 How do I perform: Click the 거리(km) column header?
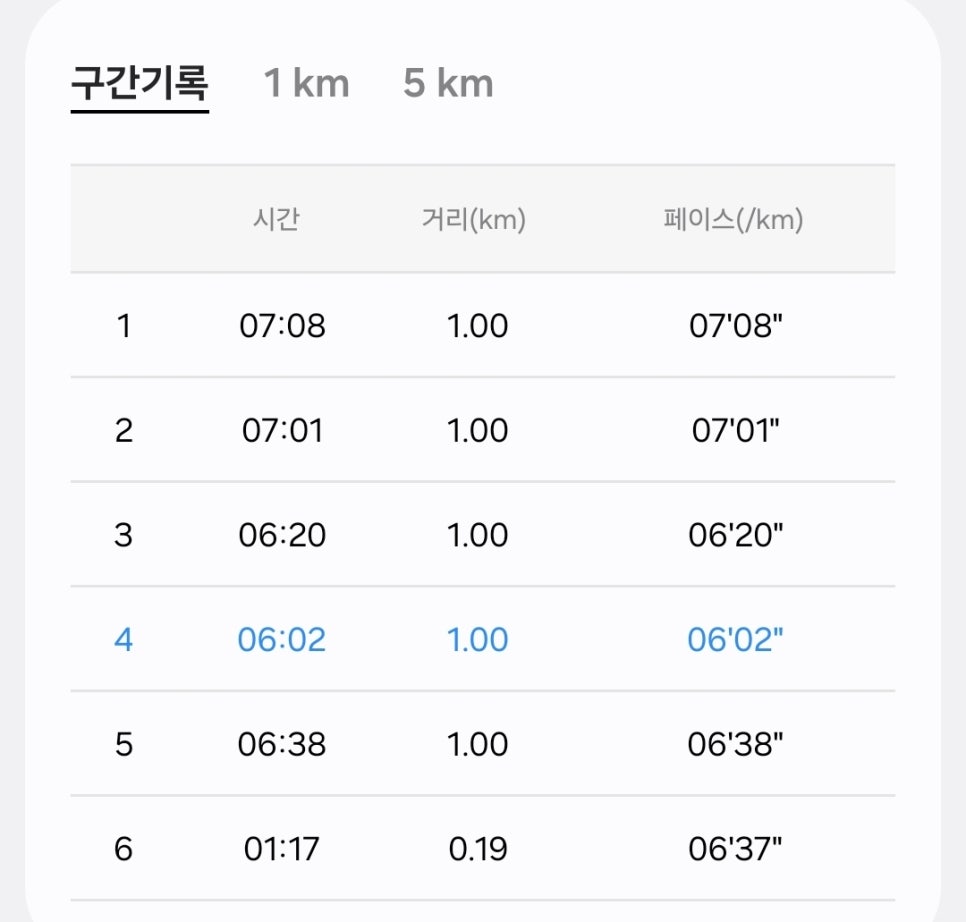click(x=474, y=219)
